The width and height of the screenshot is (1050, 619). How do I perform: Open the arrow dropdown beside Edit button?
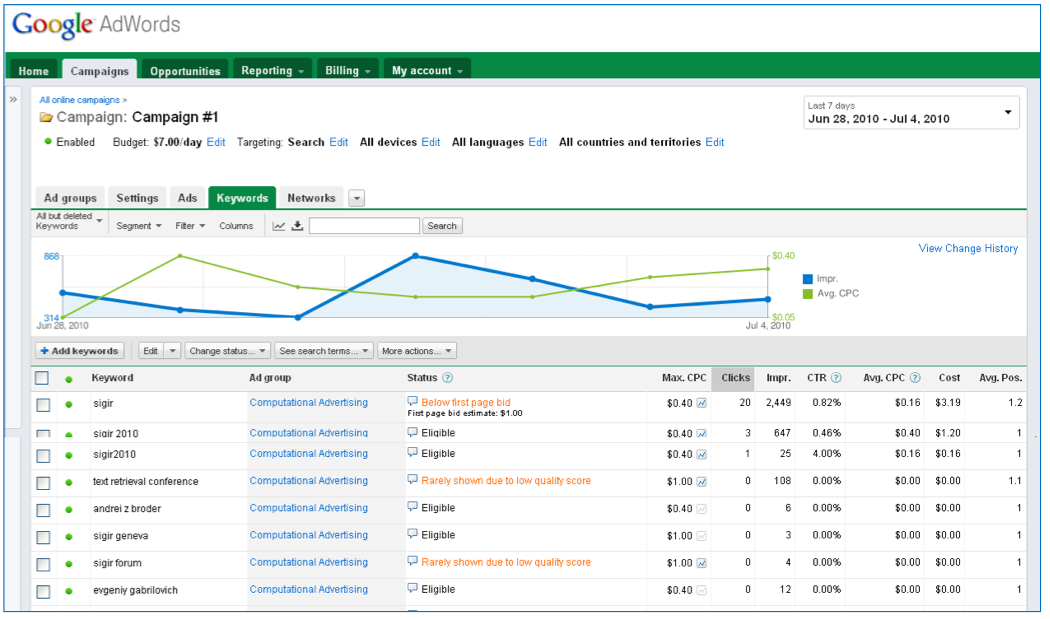(x=173, y=351)
